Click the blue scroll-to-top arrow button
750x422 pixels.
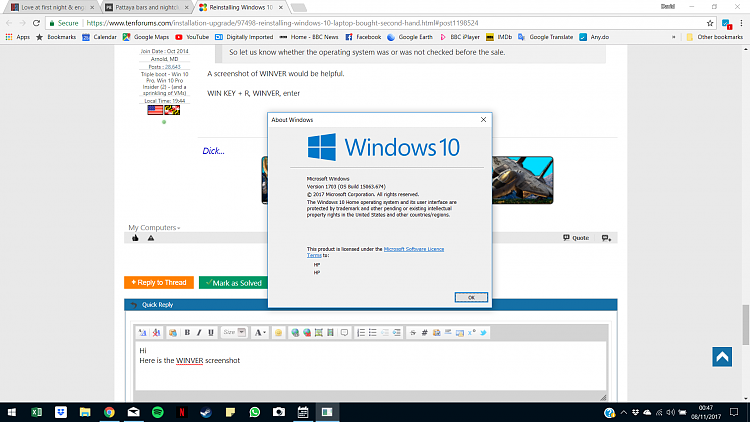(722, 357)
